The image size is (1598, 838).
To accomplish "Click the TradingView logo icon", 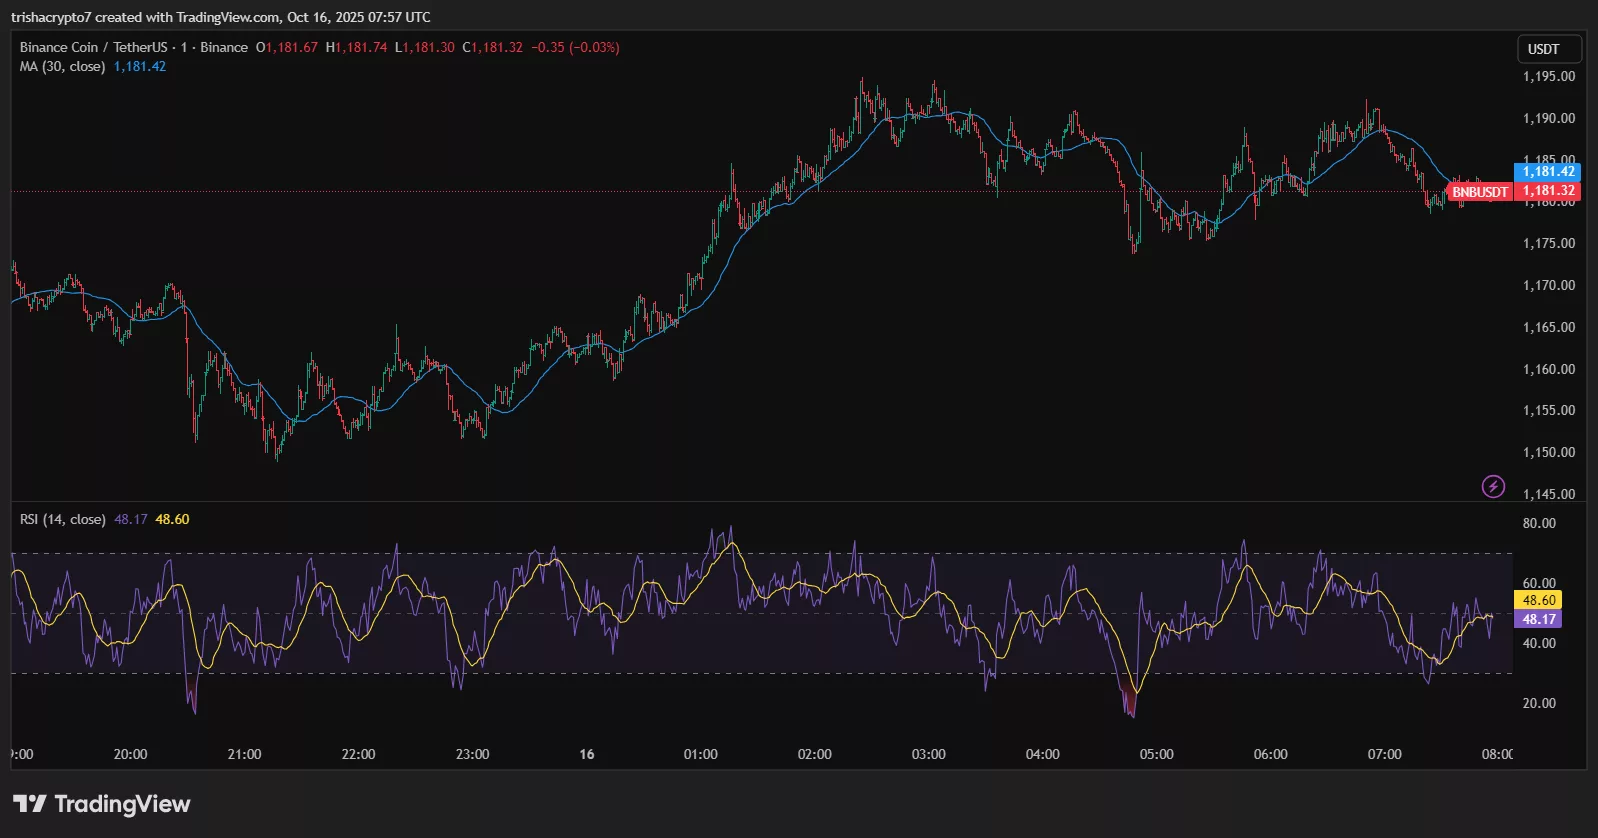I will click(x=29, y=804).
